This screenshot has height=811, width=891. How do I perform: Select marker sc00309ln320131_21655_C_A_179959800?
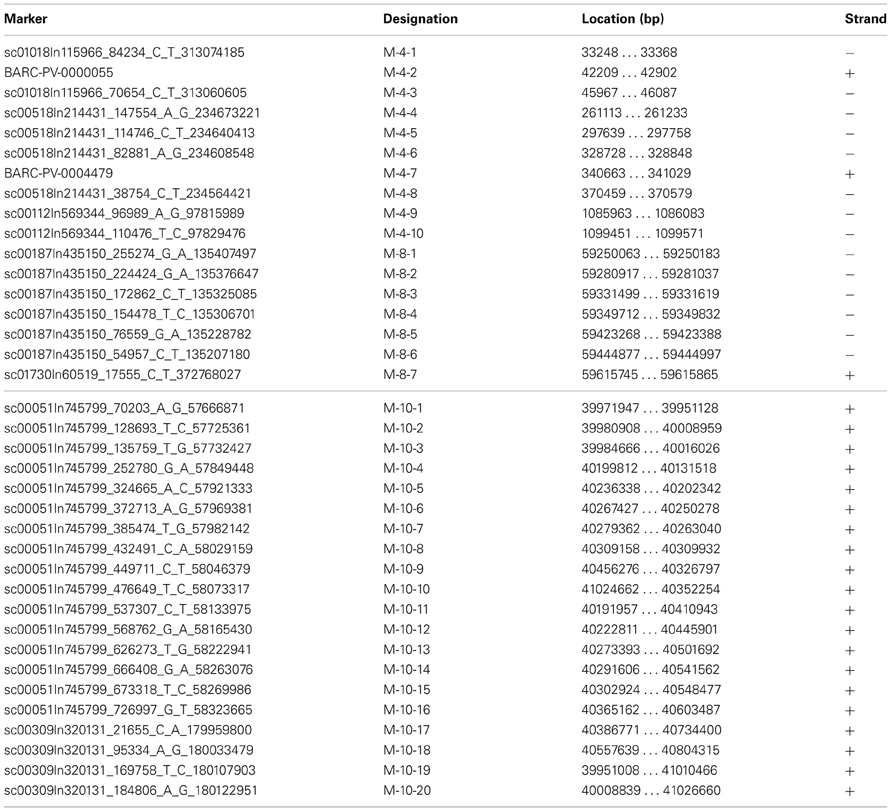tap(128, 730)
